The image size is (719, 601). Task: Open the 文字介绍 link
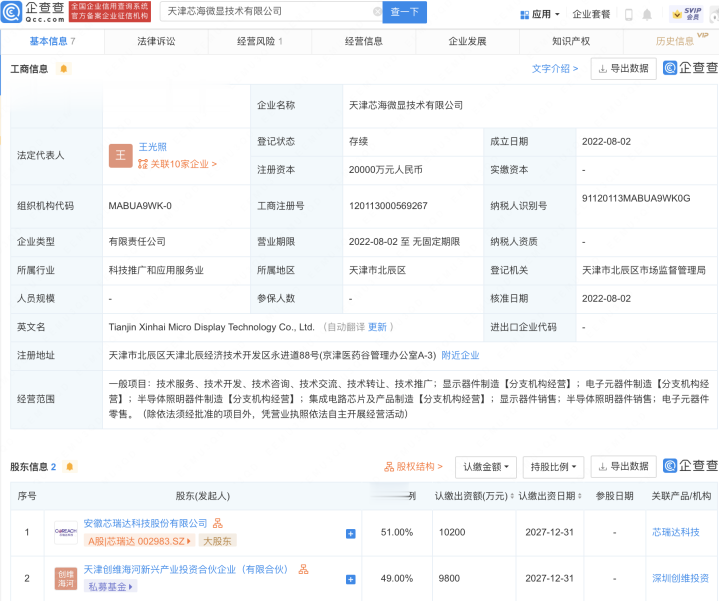point(555,69)
